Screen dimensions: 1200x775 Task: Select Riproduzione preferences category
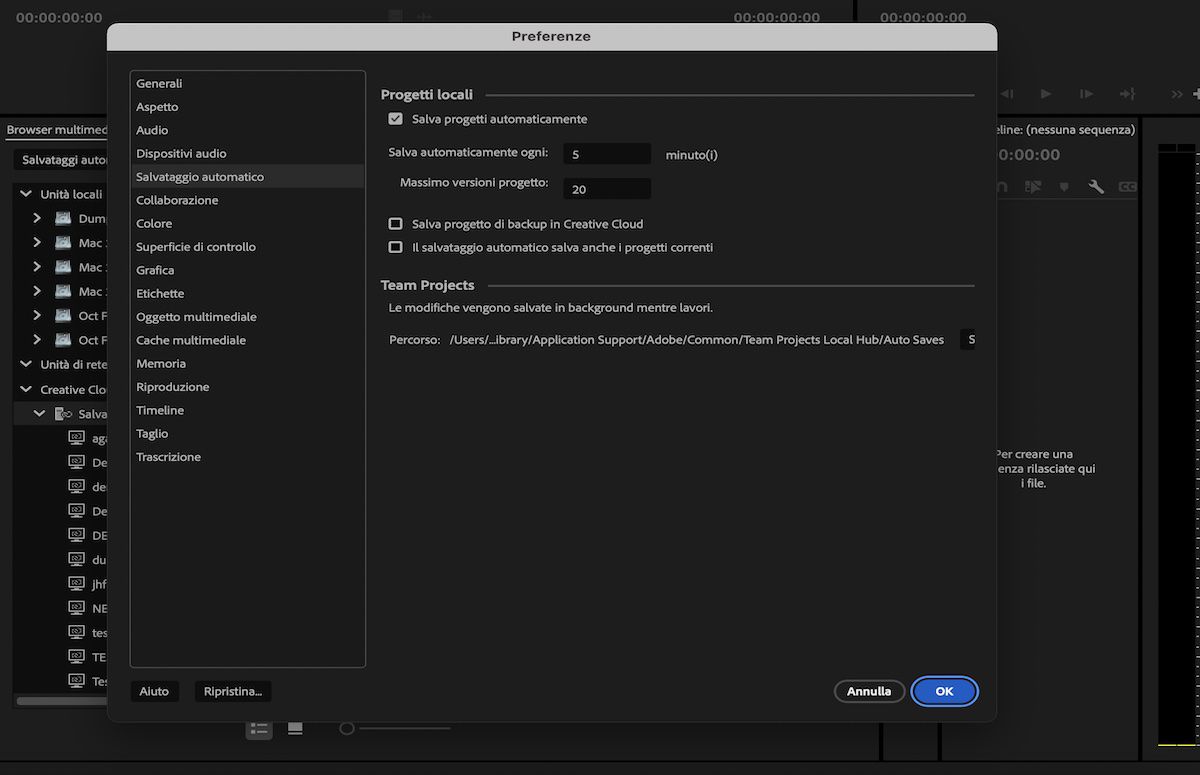247,387
